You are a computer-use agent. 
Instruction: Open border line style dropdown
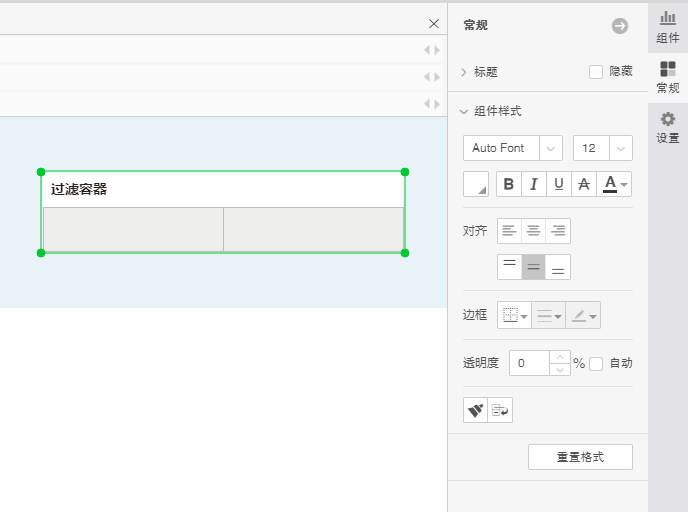pos(548,315)
